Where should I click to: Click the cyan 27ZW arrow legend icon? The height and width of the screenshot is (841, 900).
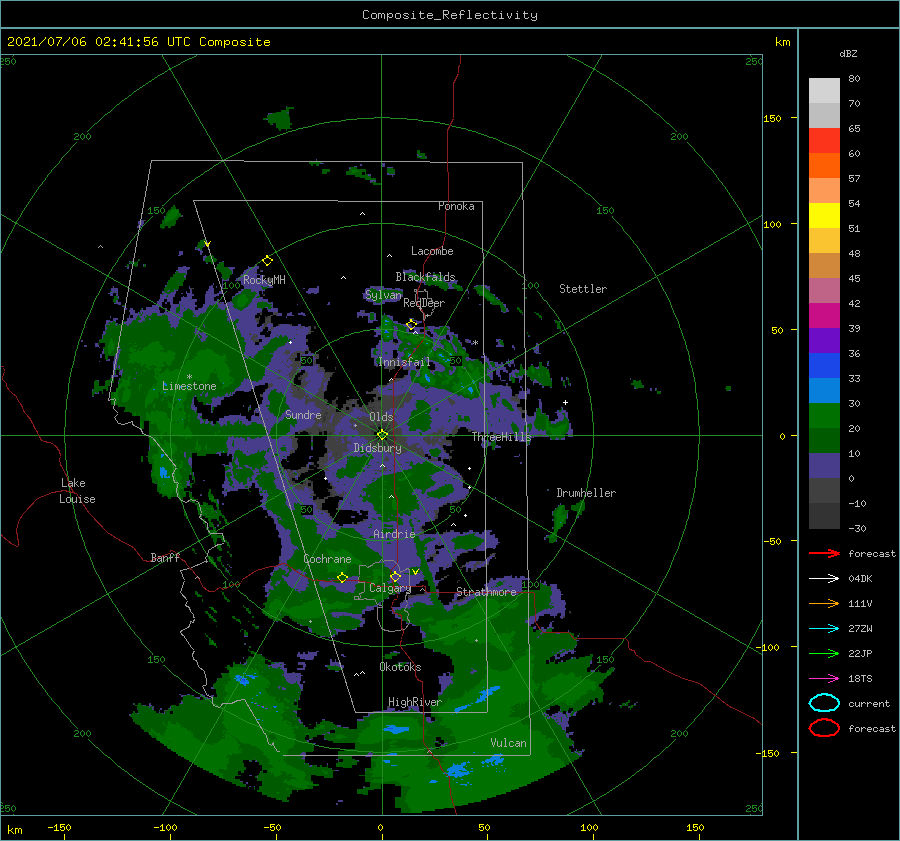pos(824,629)
